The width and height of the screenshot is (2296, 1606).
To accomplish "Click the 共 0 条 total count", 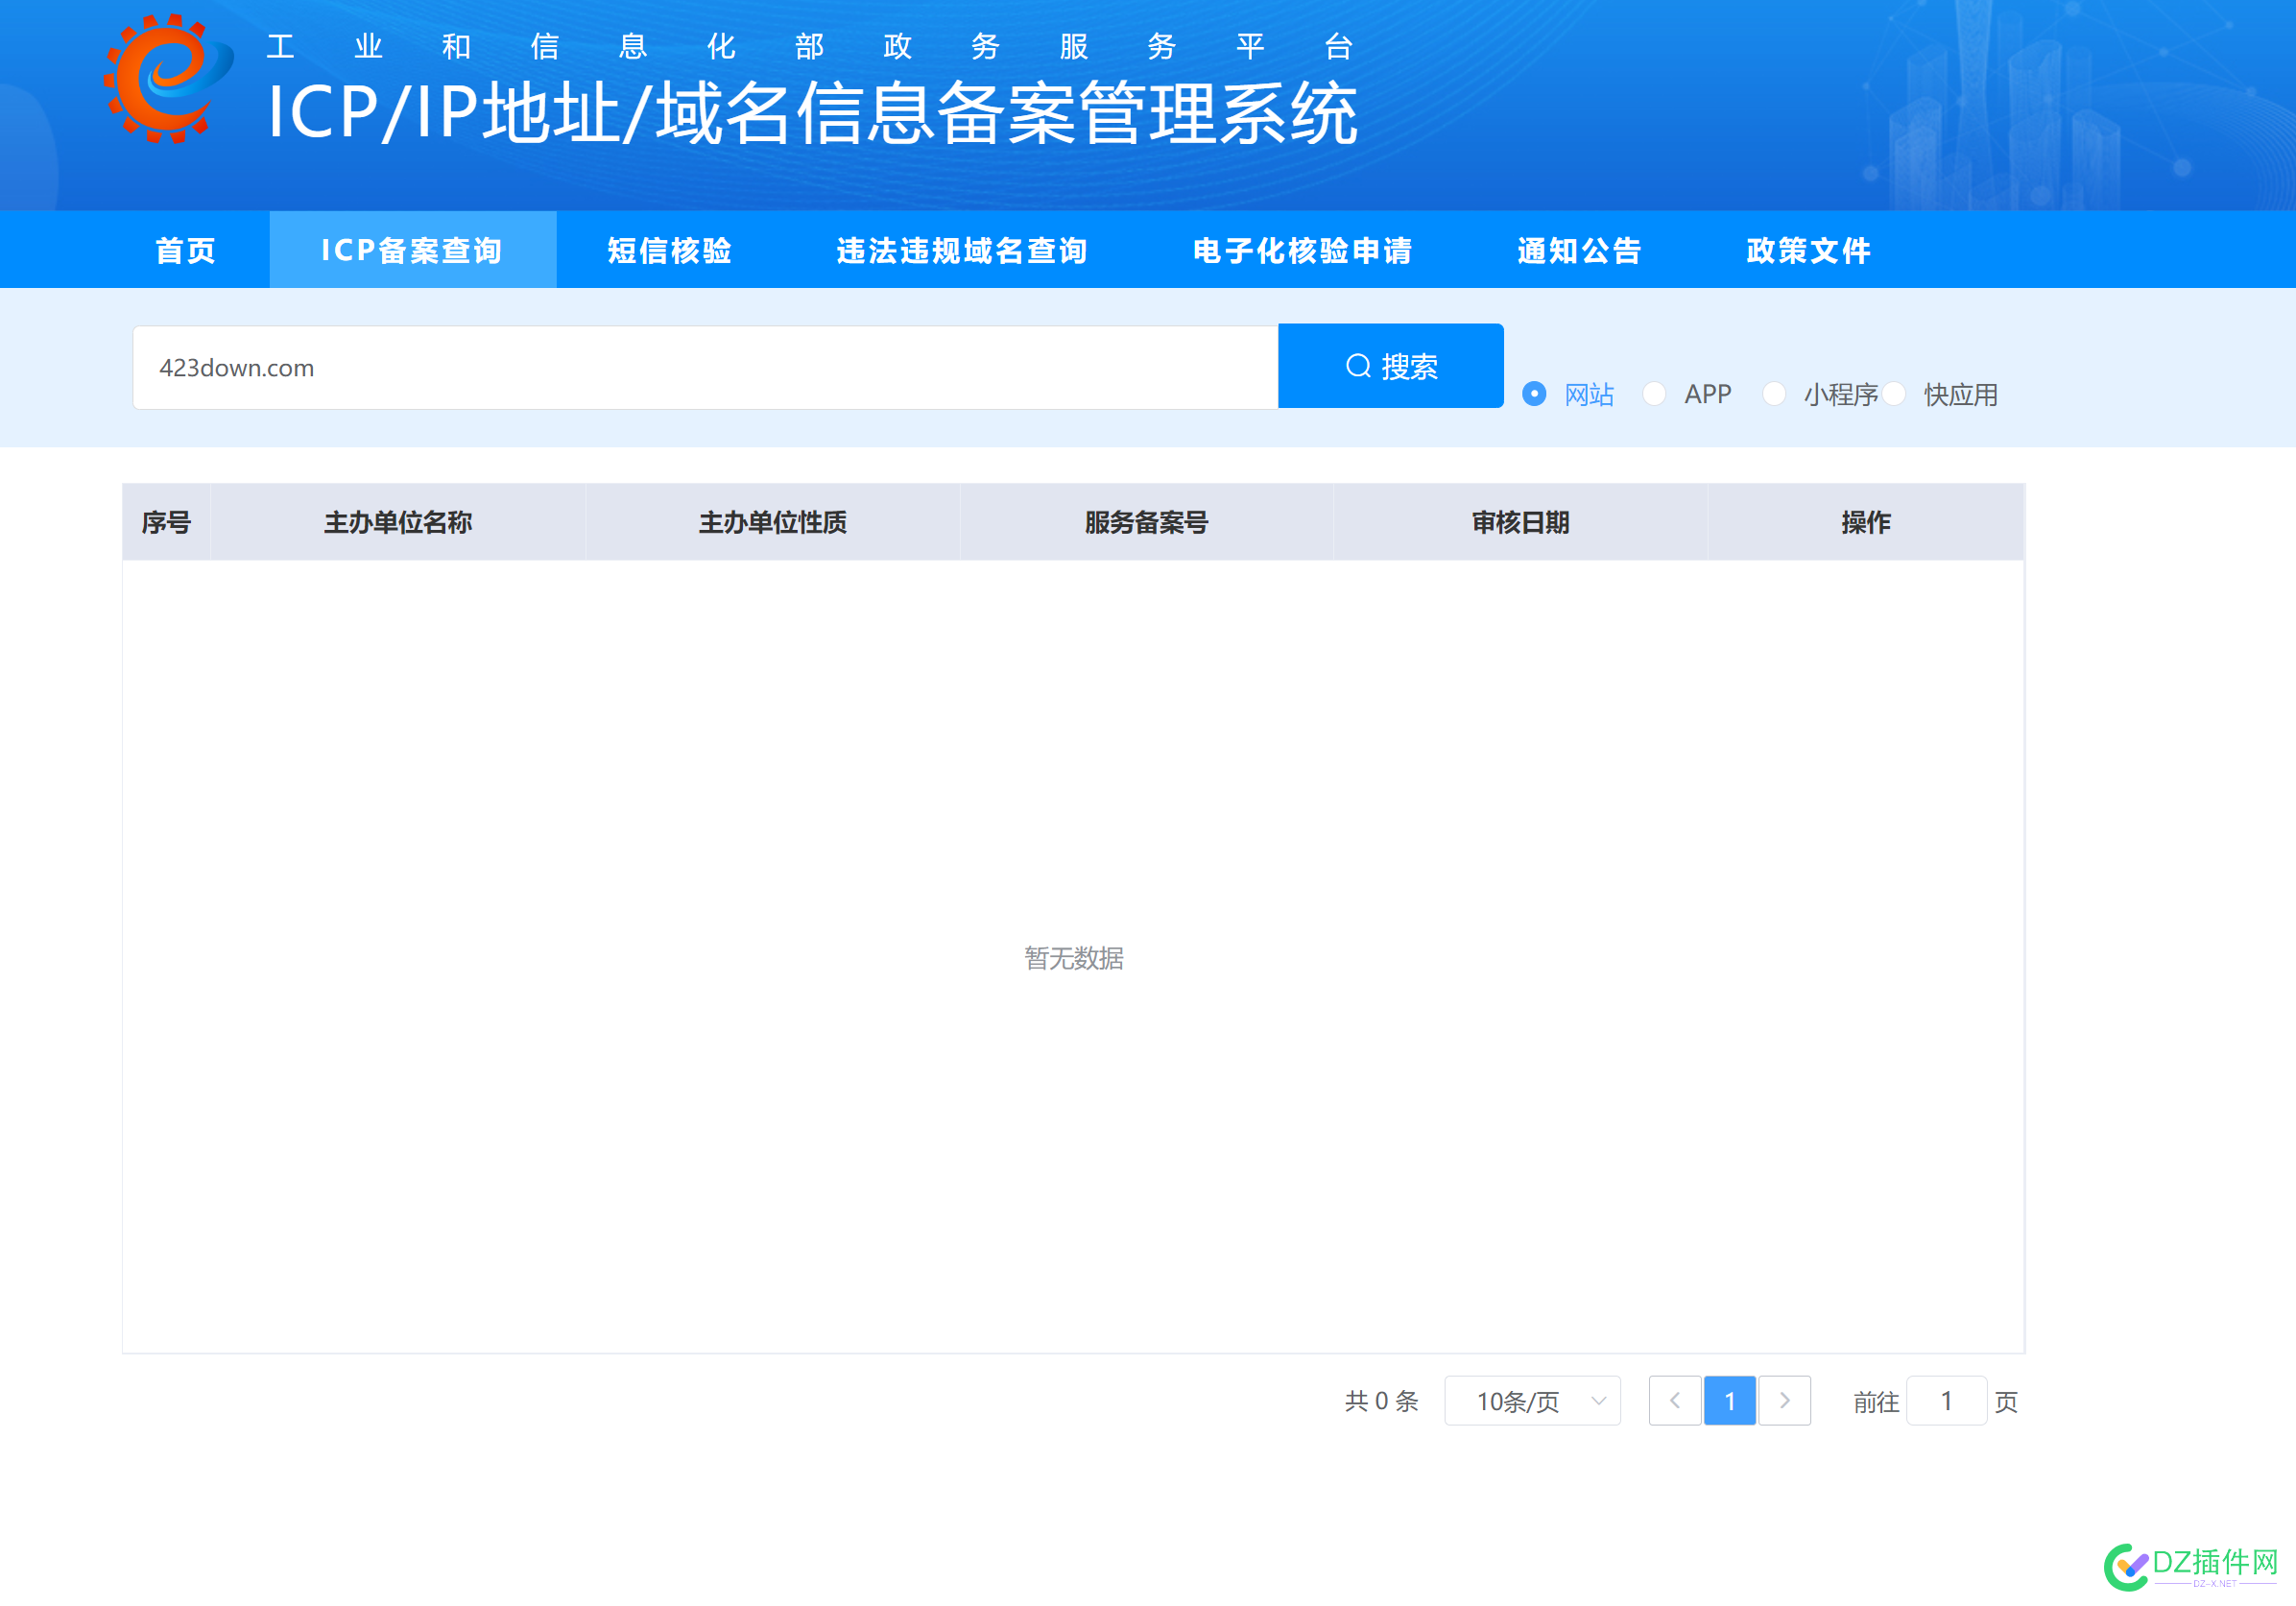I will click(1381, 1401).
